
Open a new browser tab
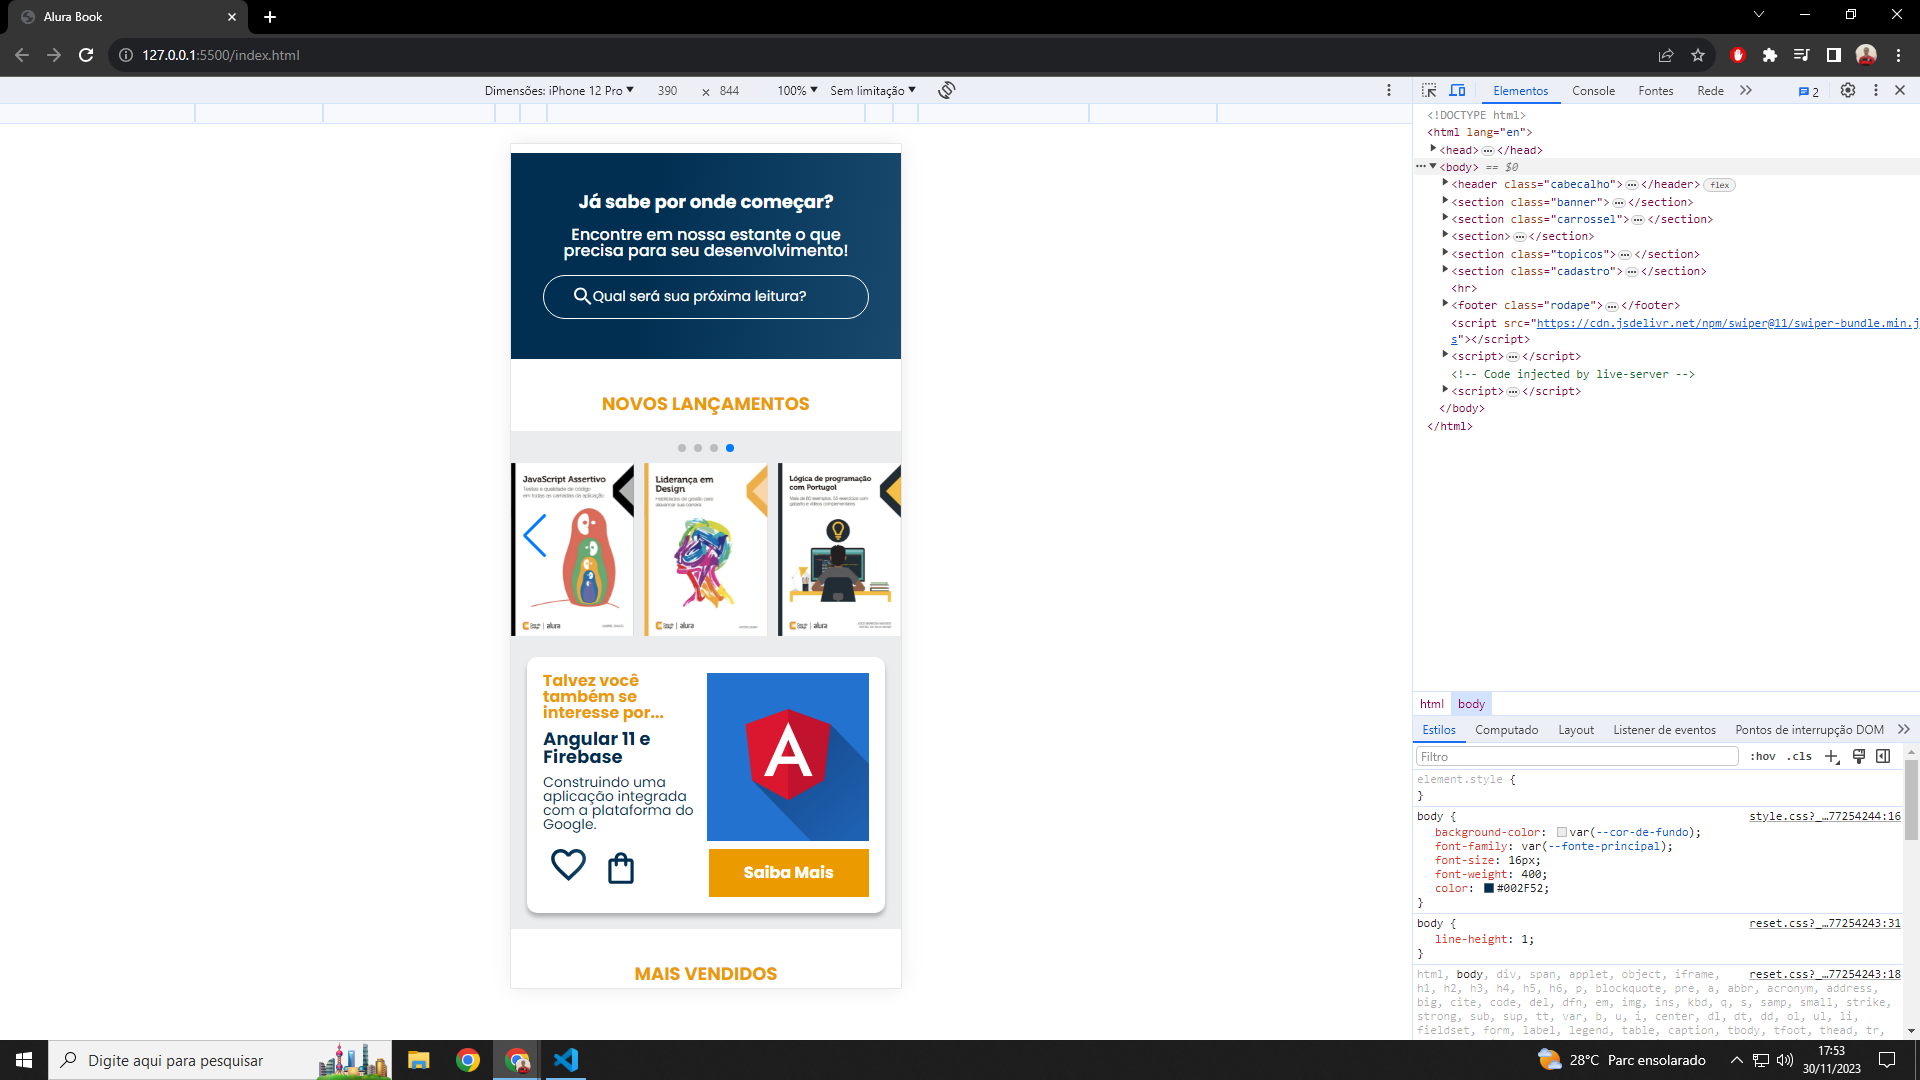[270, 17]
